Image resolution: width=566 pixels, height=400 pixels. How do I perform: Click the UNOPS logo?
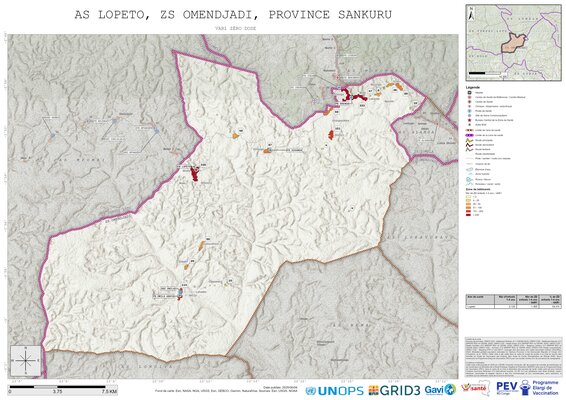click(334, 391)
